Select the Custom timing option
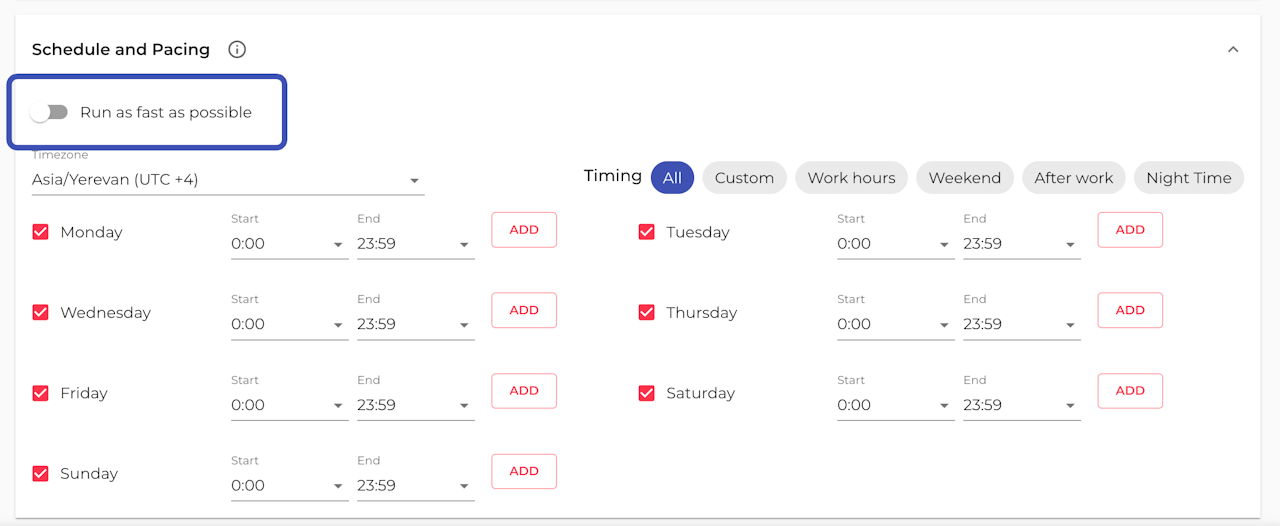The width and height of the screenshot is (1280, 526). [744, 178]
